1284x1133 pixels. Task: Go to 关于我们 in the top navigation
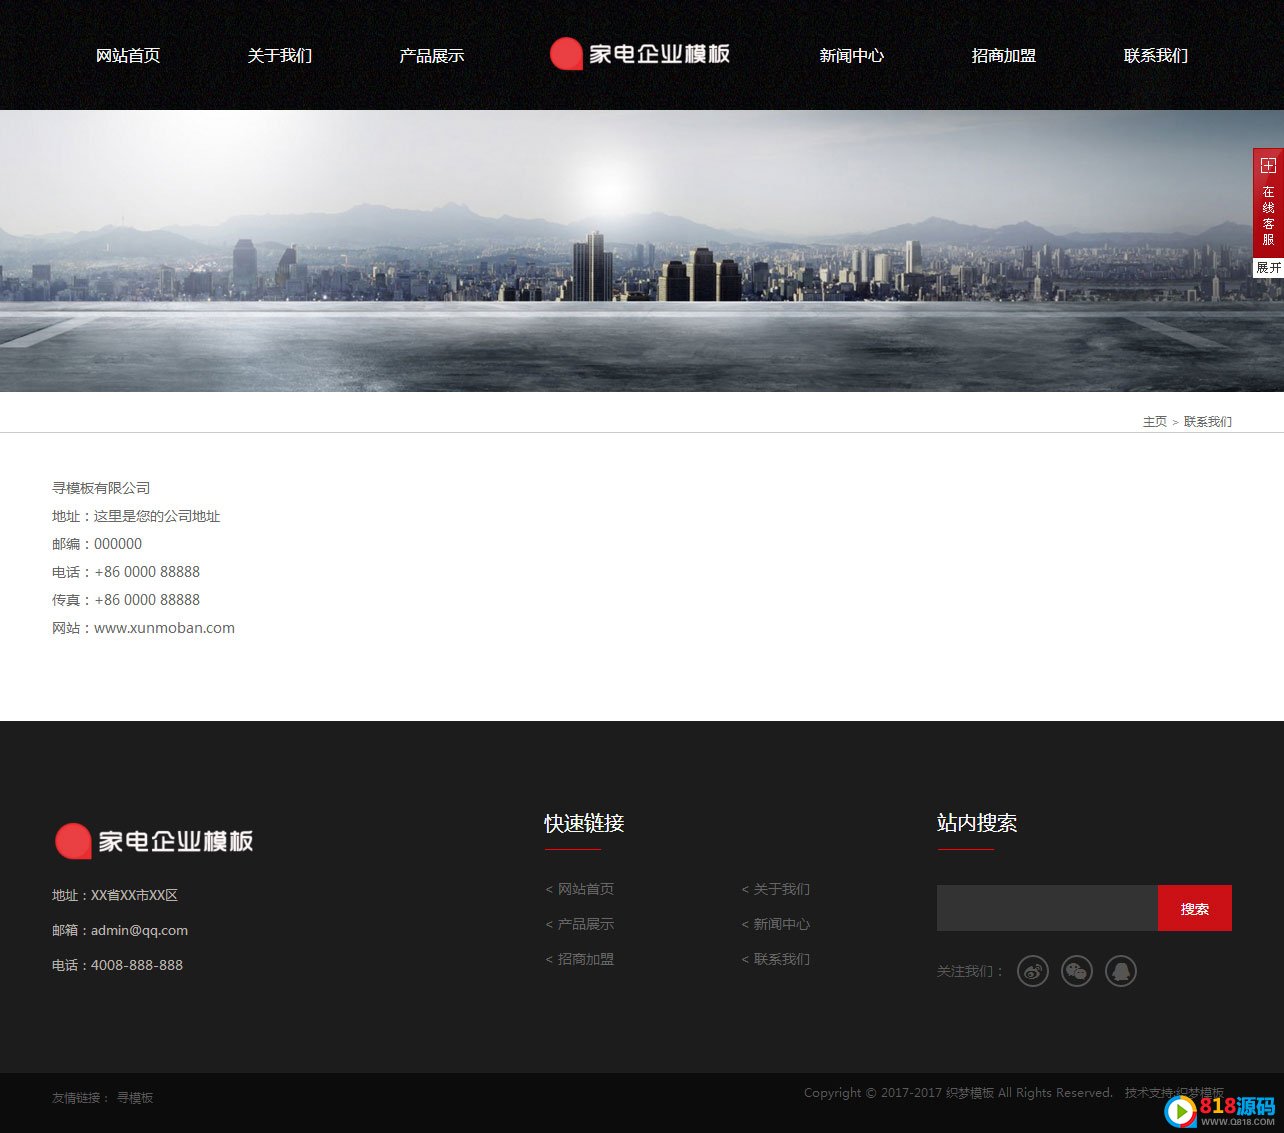(280, 56)
